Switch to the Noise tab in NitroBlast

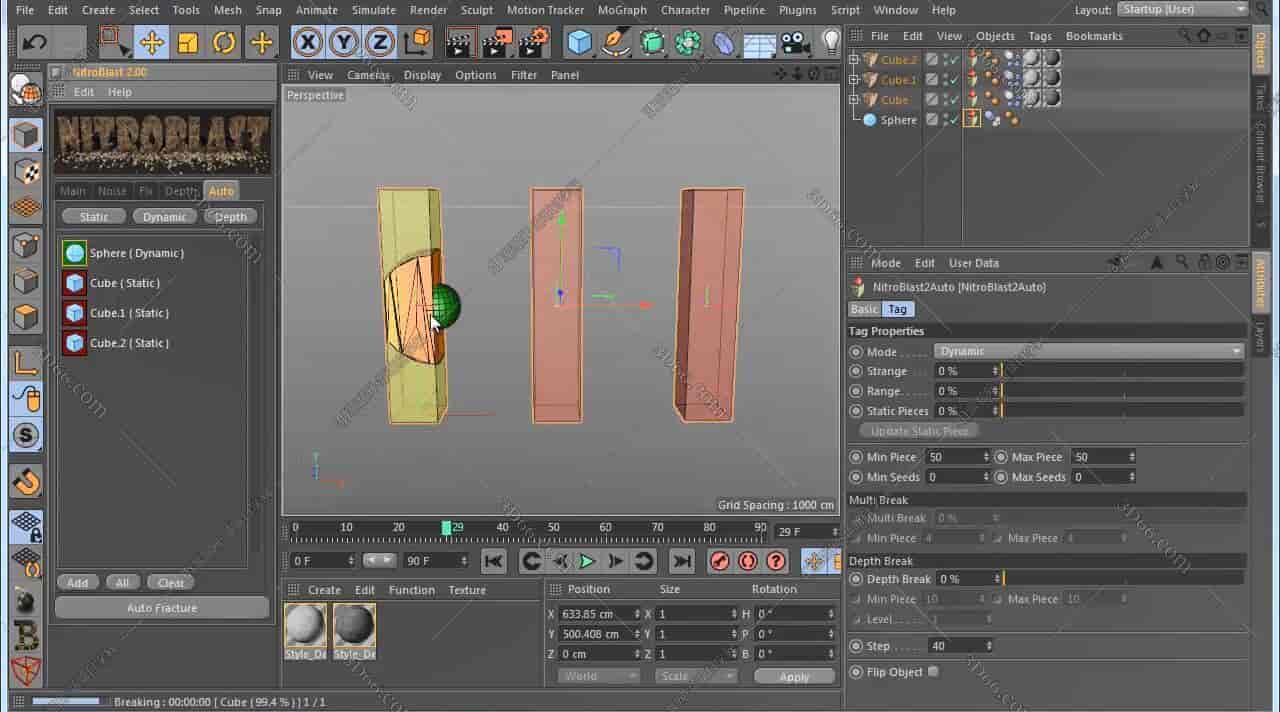click(x=112, y=190)
